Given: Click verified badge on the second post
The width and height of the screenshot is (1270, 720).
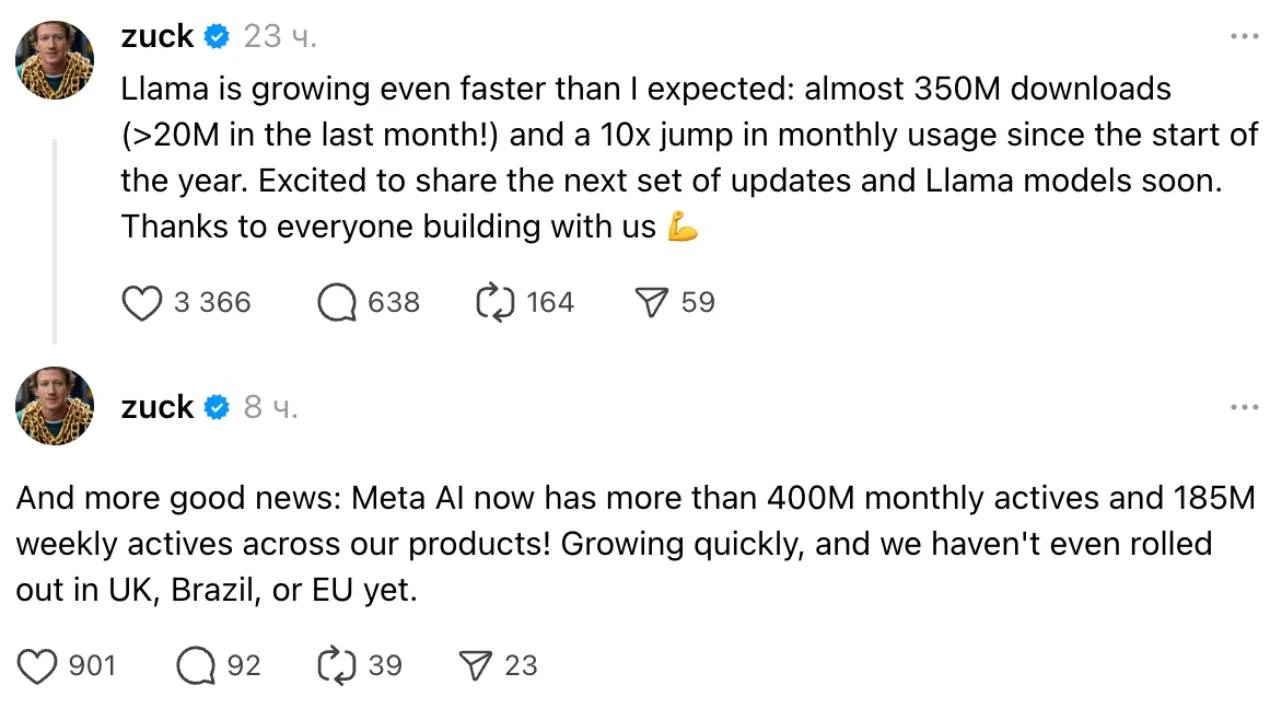Looking at the screenshot, I should click(217, 407).
